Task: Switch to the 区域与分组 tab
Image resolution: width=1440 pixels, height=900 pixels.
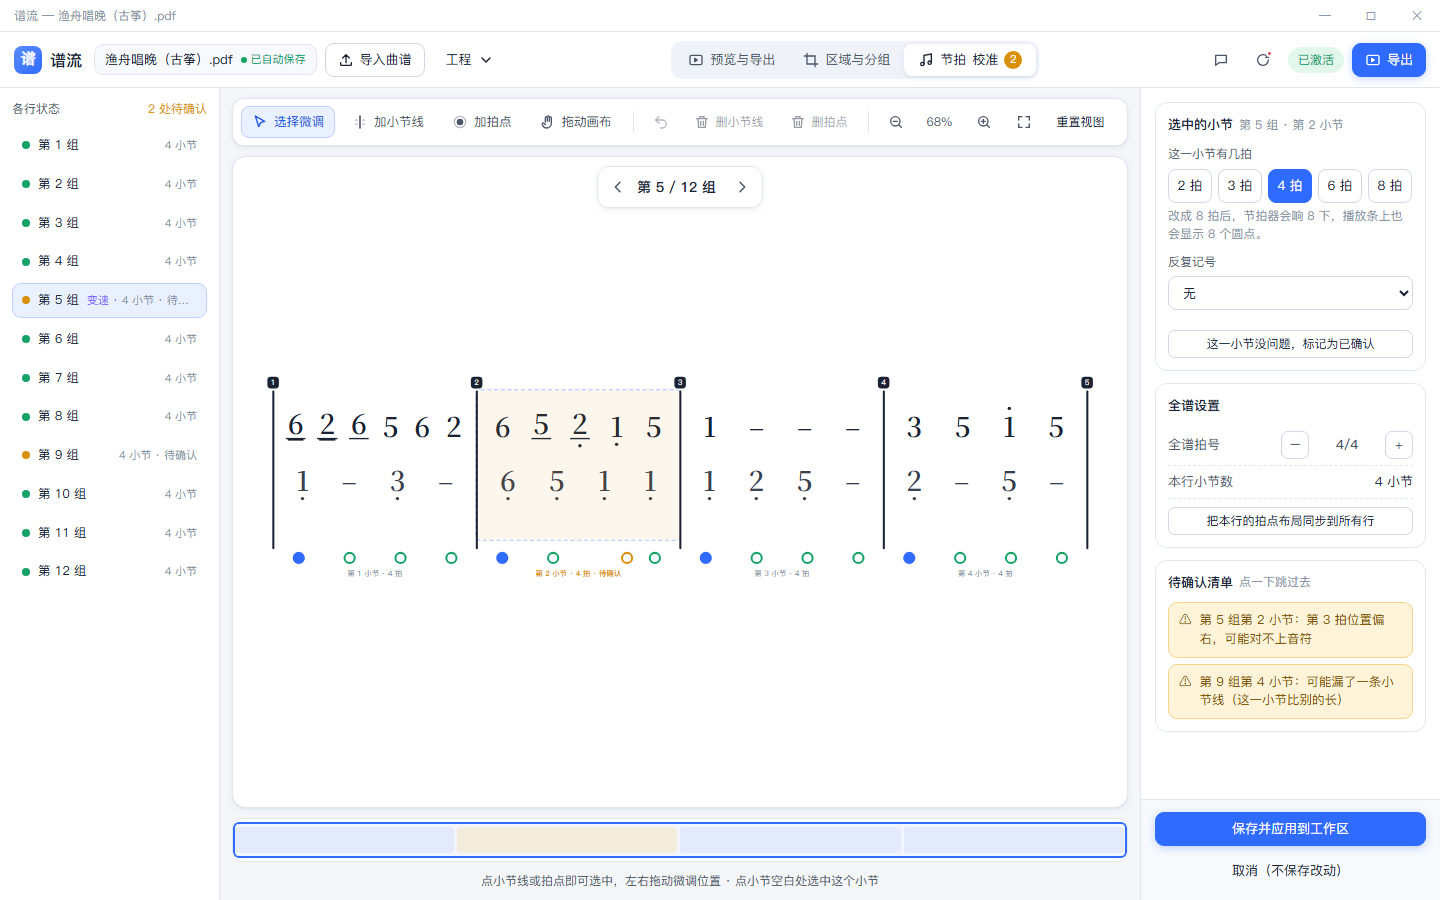Action: [846, 60]
